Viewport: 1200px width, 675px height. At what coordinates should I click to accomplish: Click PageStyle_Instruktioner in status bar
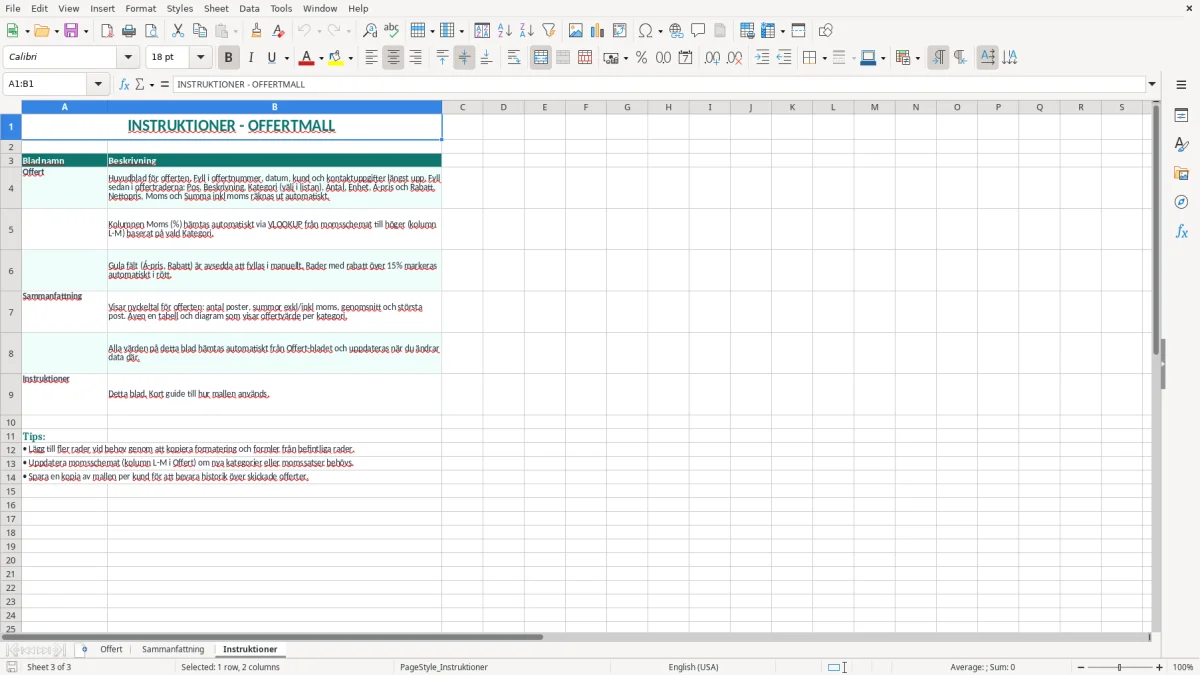click(x=443, y=667)
